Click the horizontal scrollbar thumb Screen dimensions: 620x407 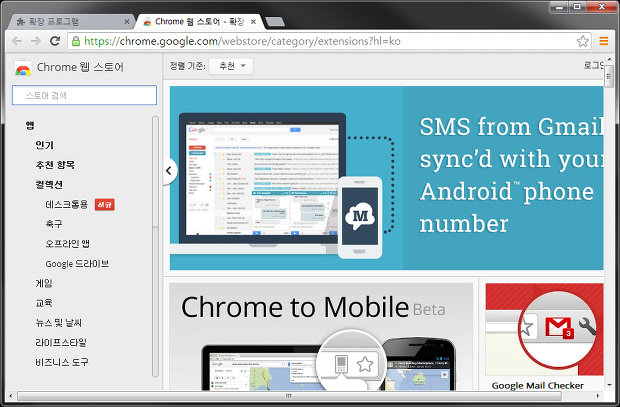pyautogui.click(x=289, y=396)
